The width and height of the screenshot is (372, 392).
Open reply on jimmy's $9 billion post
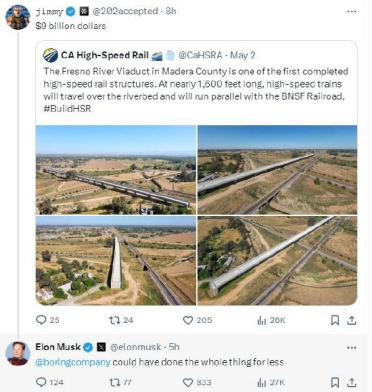41,320
